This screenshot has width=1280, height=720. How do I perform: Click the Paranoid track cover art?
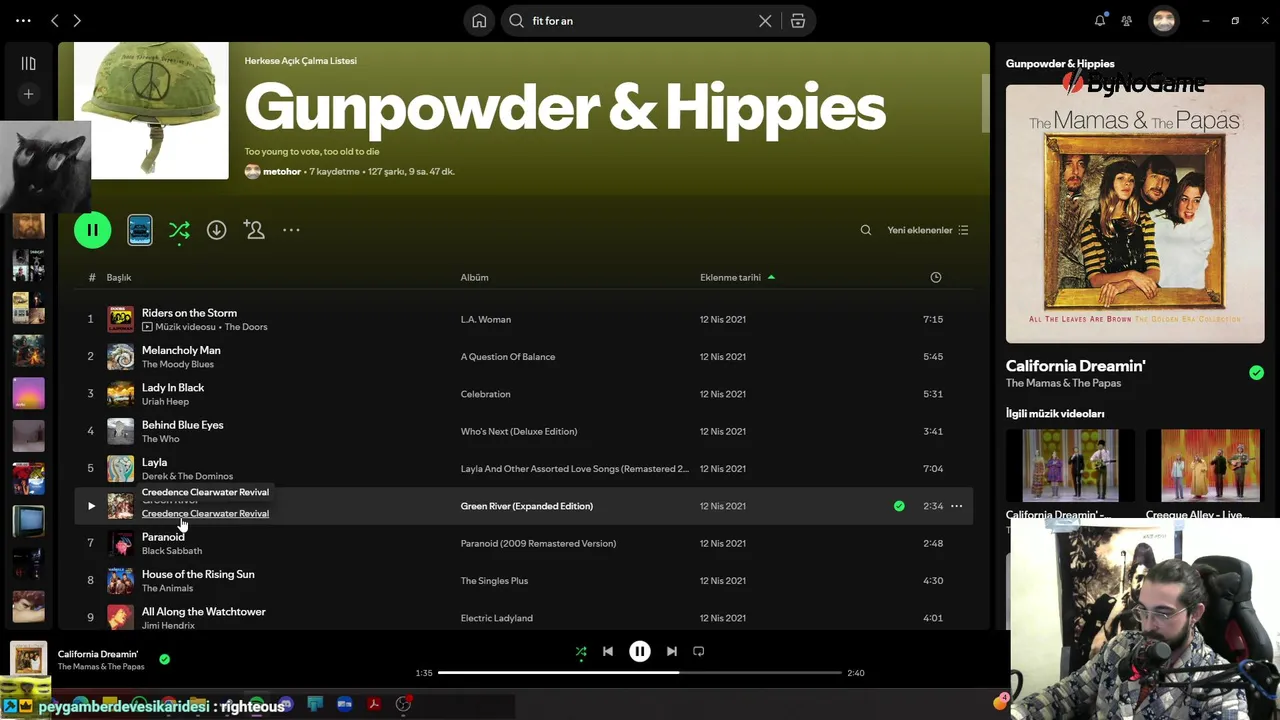click(x=120, y=543)
